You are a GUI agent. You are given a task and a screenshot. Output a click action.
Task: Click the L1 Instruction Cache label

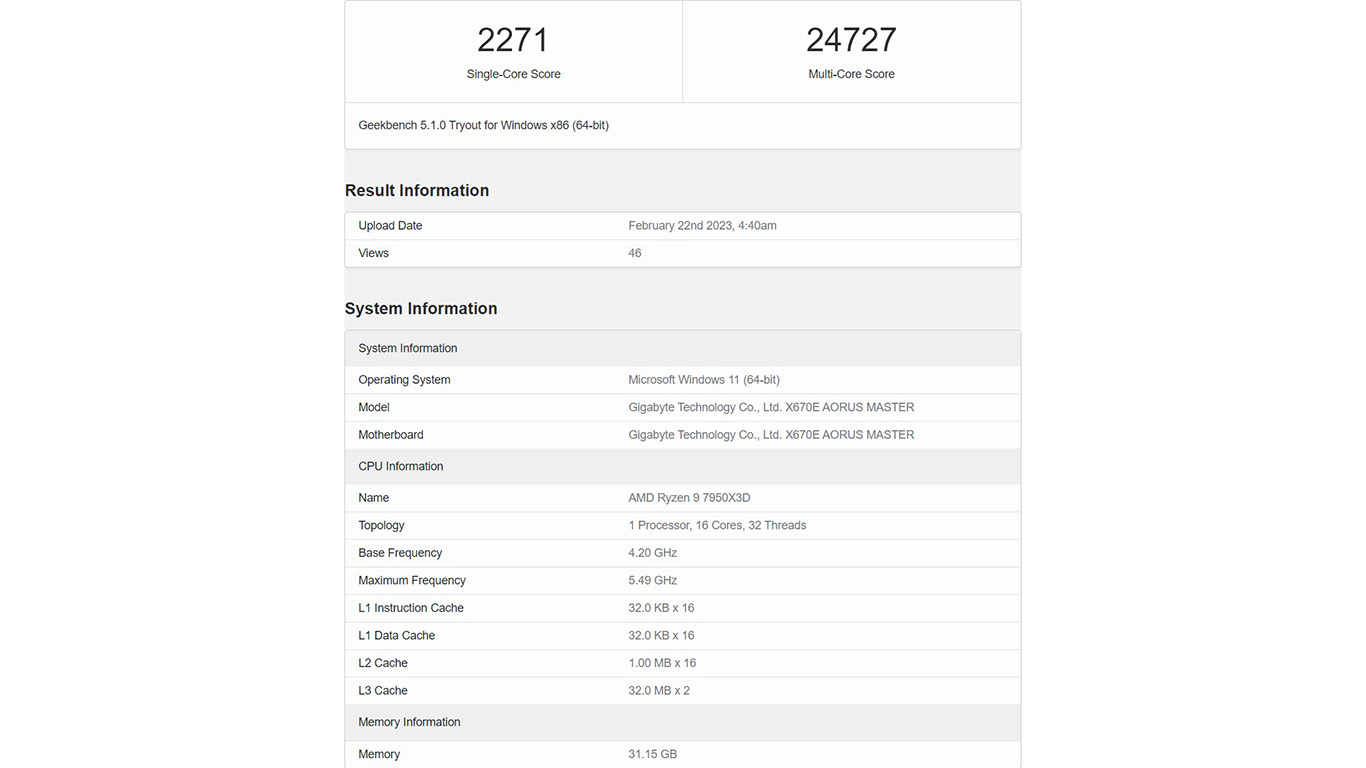pyautogui.click(x=411, y=608)
